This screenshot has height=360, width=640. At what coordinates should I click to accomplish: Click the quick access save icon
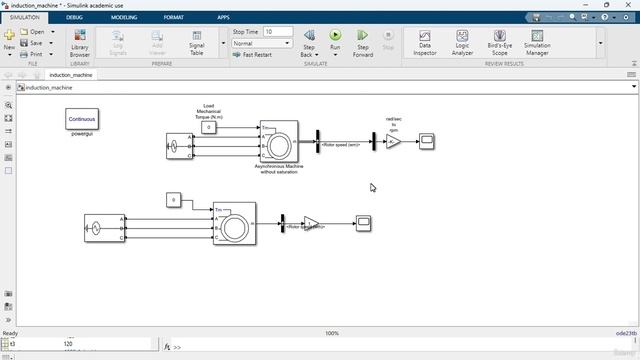(536, 17)
